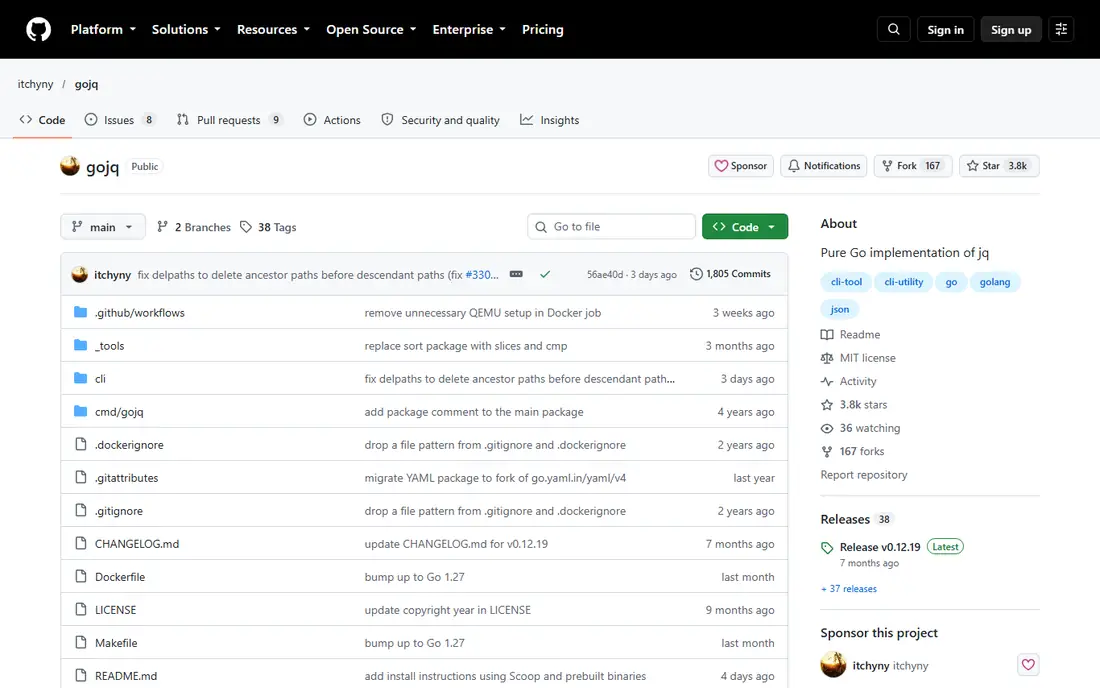The image size is (1100, 688).
Task: Expand the Resources menu
Action: [x=273, y=29]
